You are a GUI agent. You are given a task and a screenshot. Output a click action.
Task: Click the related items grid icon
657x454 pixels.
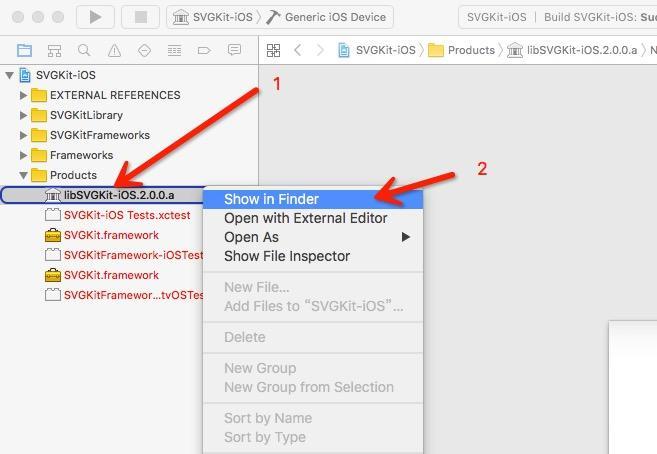click(273, 50)
